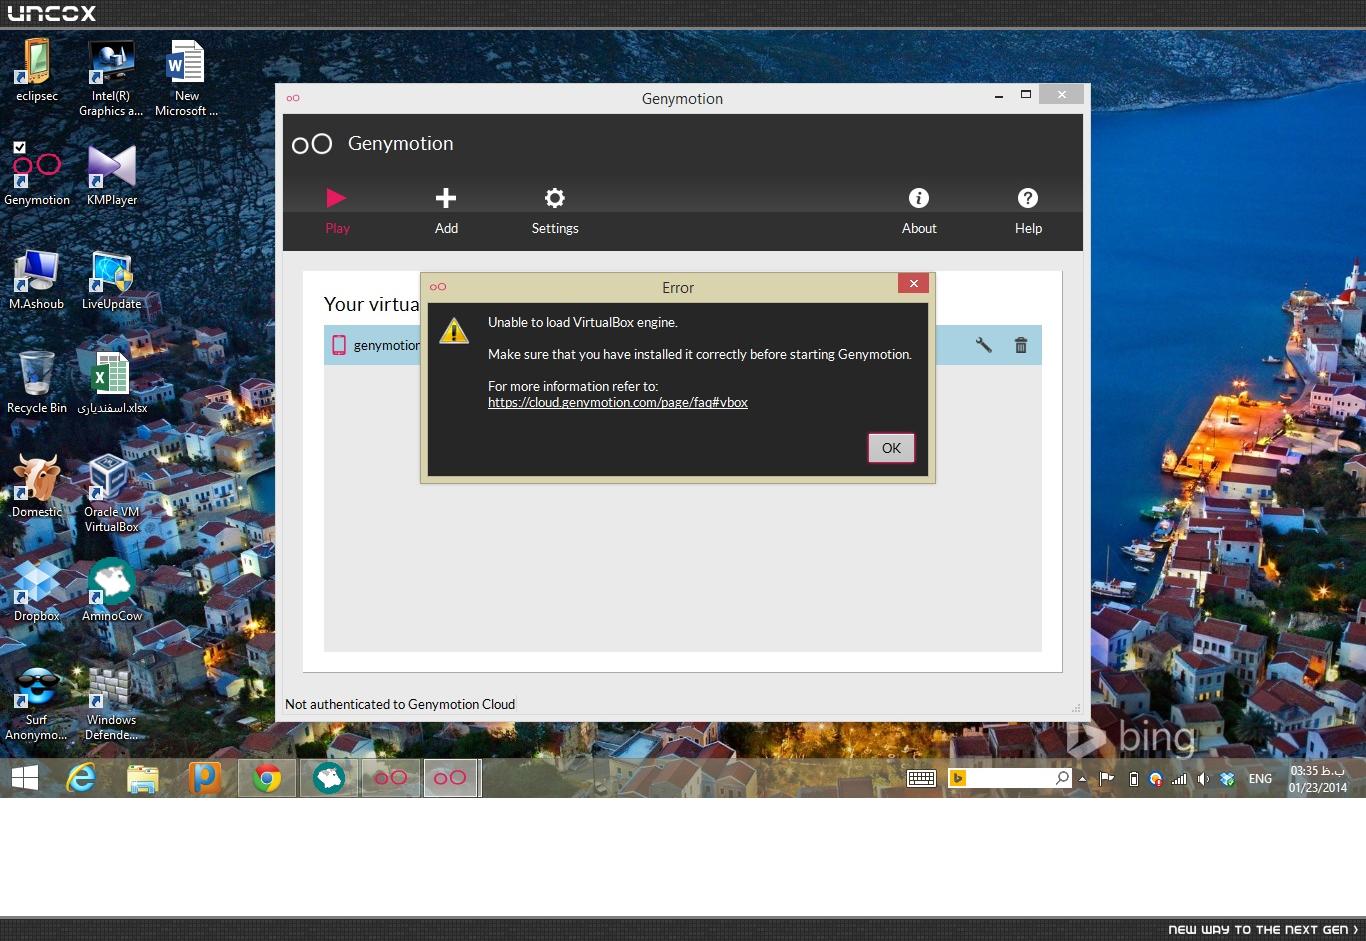1366x941 pixels.
Task: Show hidden tray icons arrow
Action: tap(1083, 778)
